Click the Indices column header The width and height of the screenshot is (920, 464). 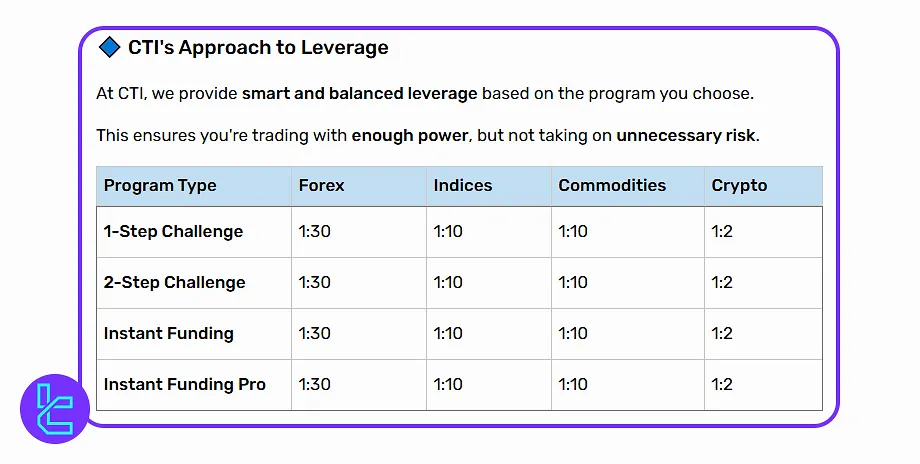tap(463, 185)
